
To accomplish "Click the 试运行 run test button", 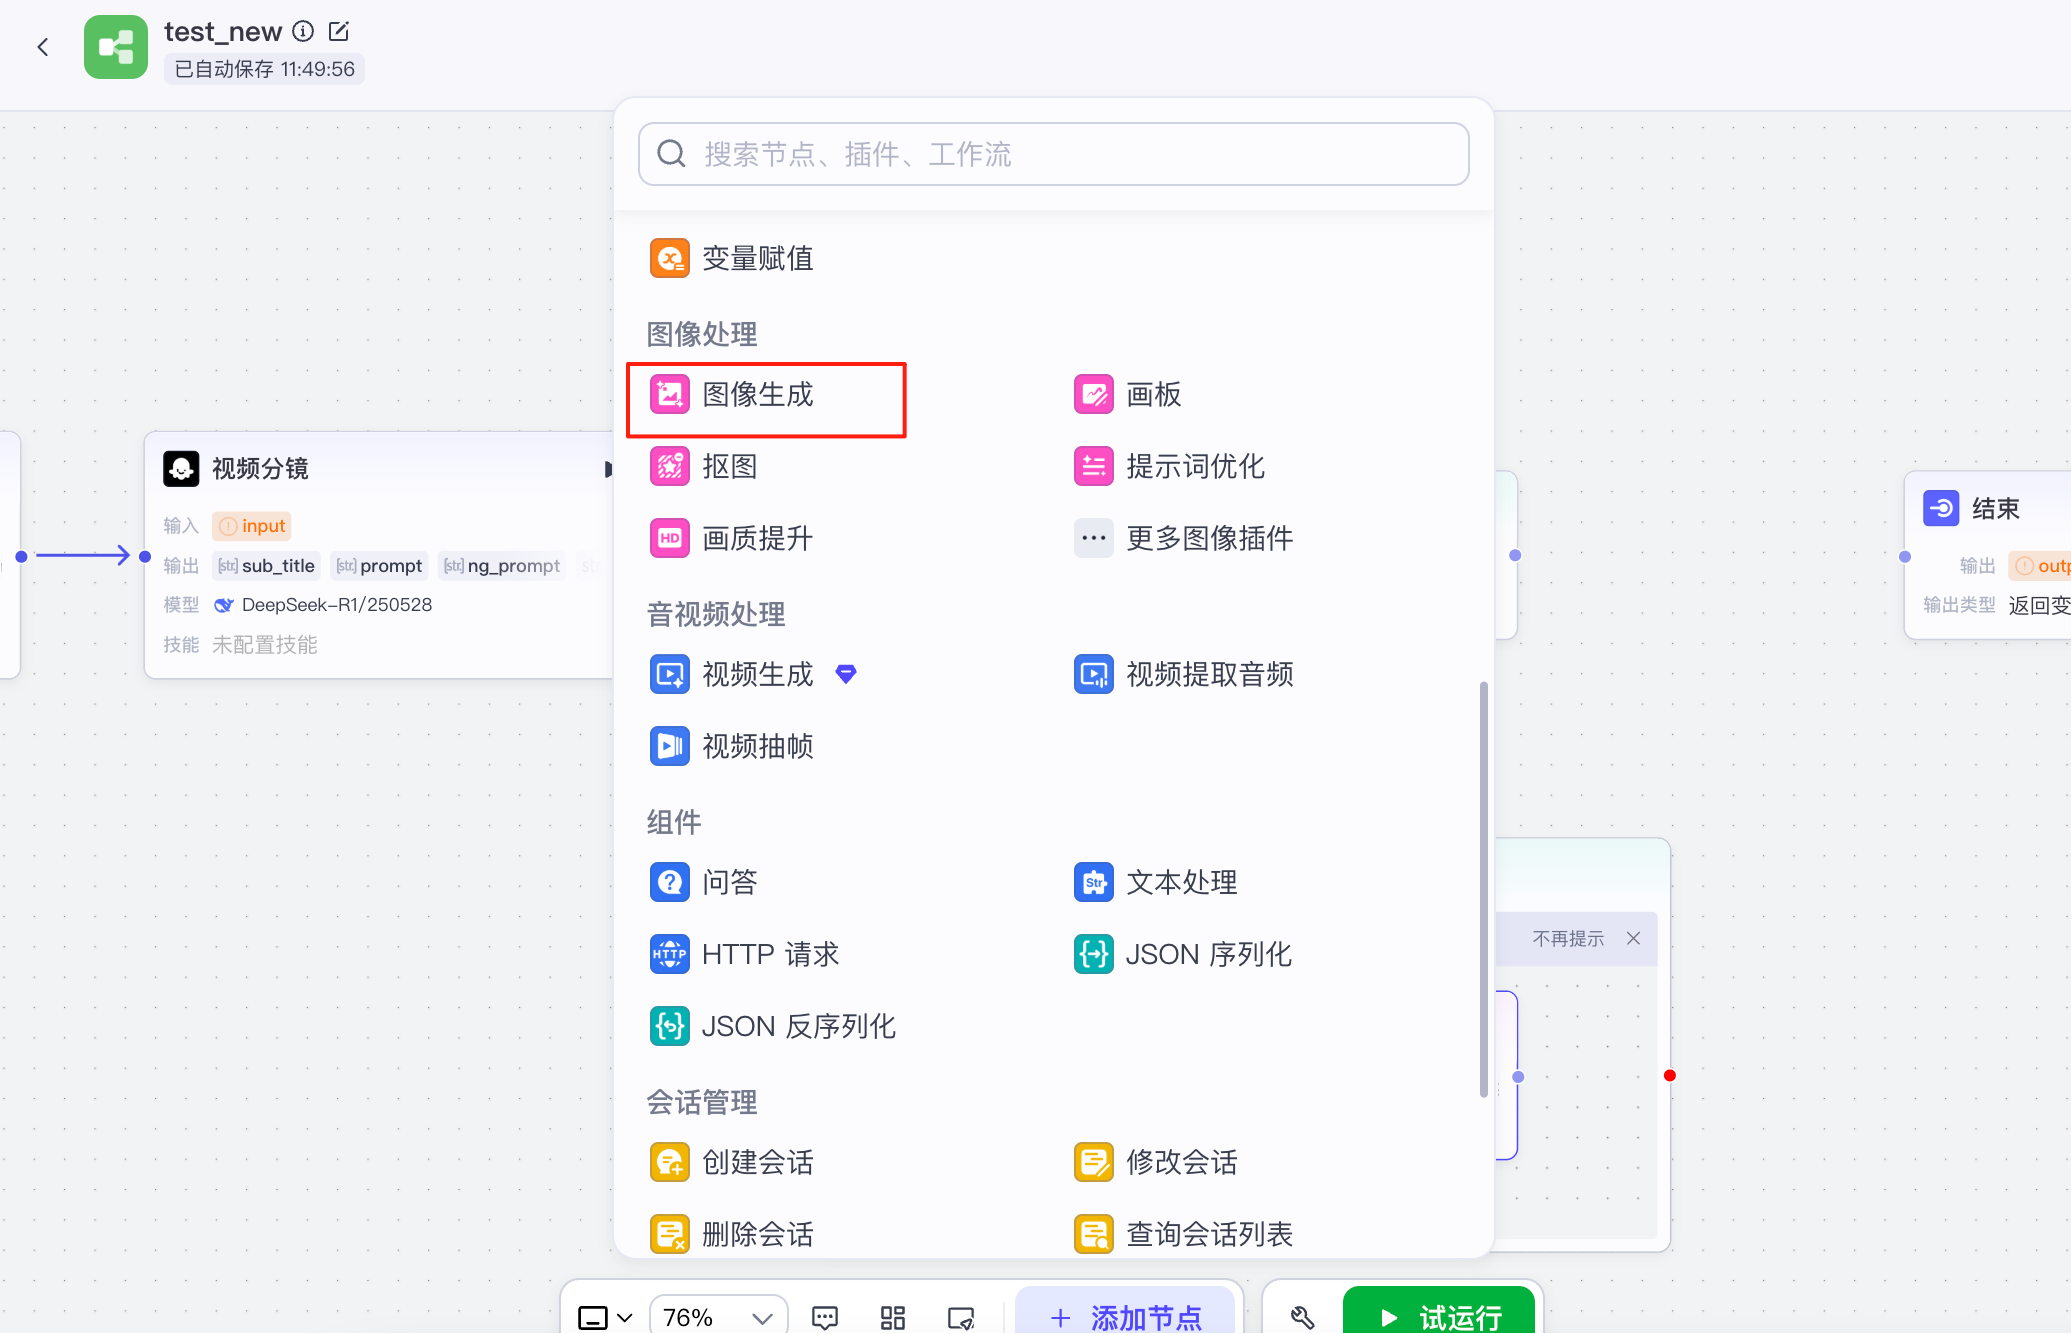I will [1438, 1316].
